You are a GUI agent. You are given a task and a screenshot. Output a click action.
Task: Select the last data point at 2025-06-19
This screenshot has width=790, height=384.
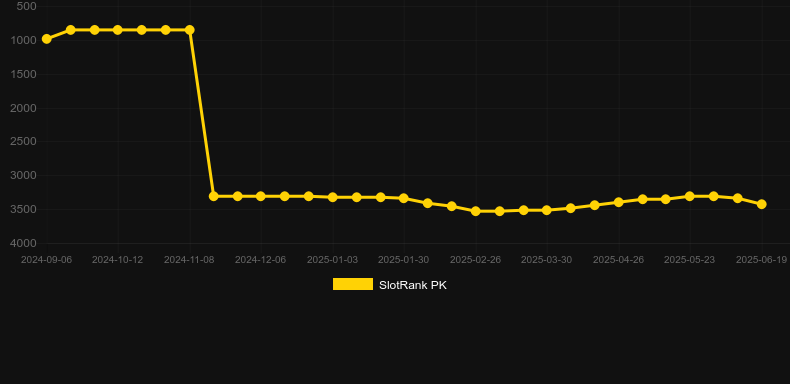[x=762, y=204]
